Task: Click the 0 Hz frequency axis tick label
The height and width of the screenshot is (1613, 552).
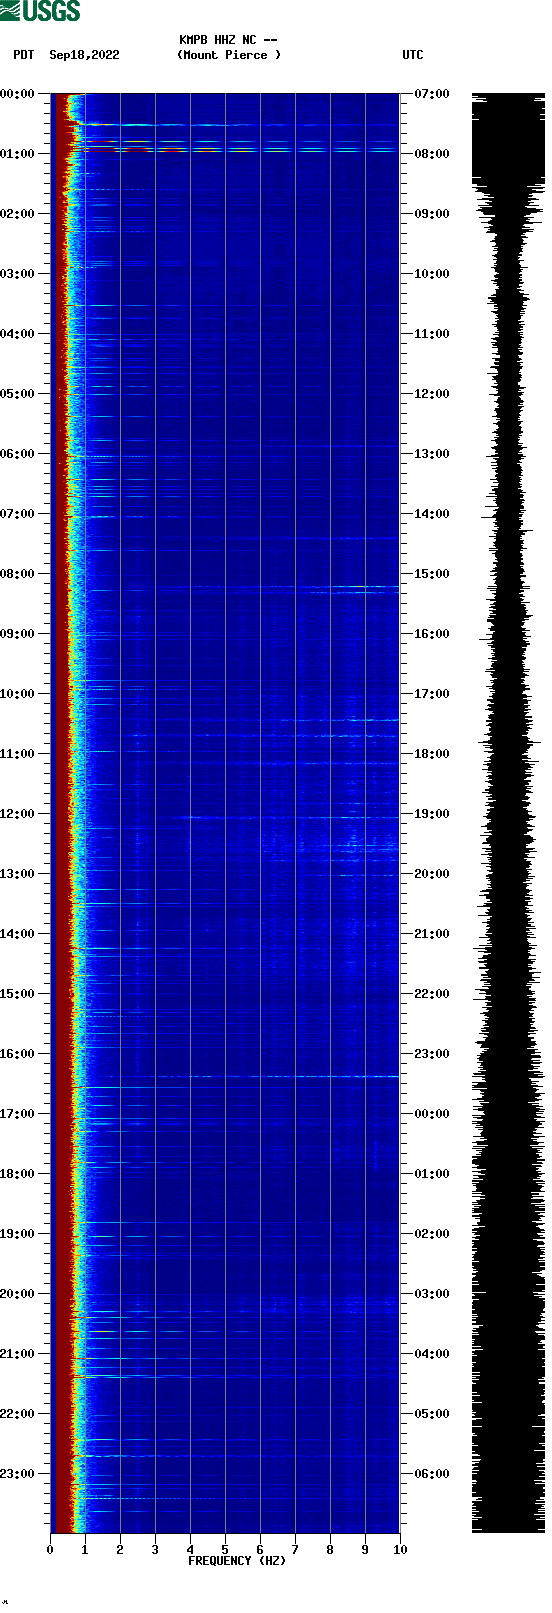Action: [50, 1550]
